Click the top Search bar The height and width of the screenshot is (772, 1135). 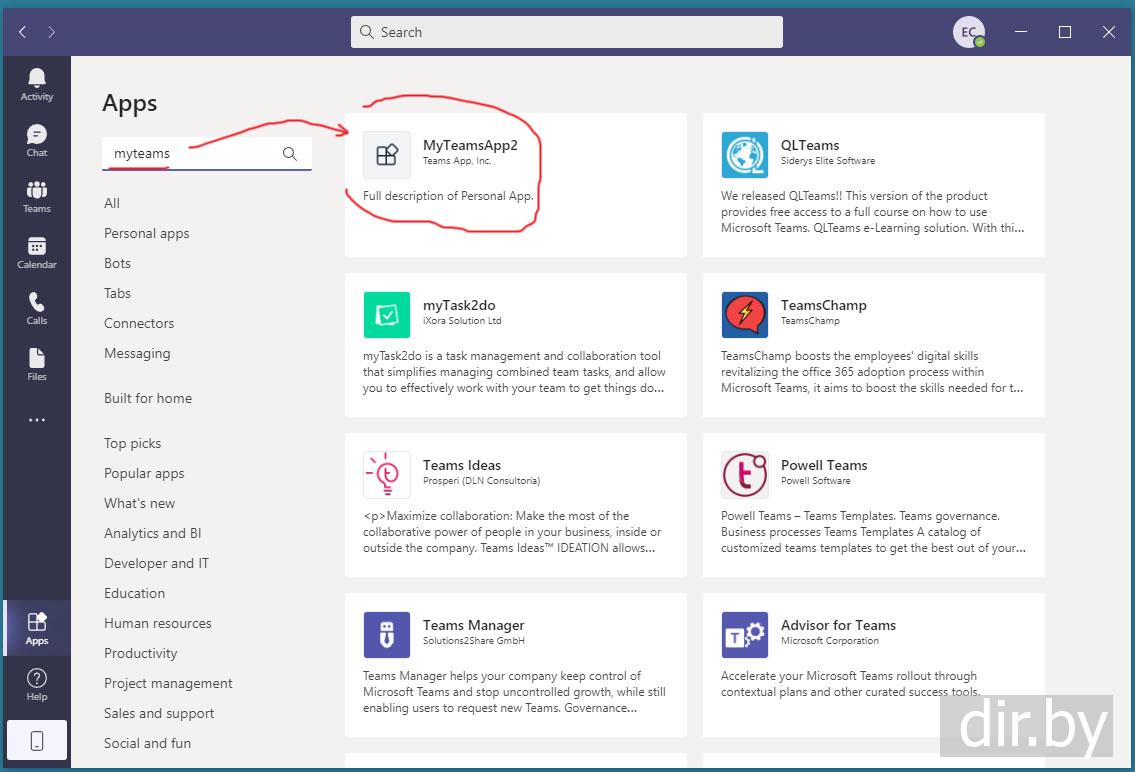(567, 32)
